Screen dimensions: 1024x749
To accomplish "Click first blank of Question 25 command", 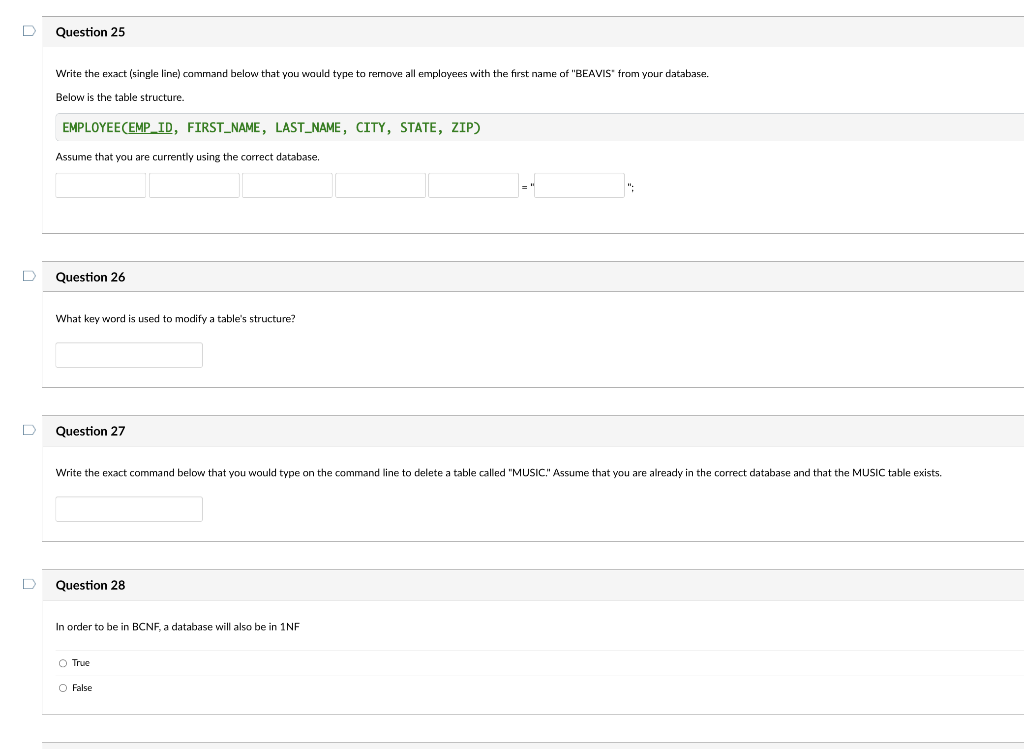I will (x=101, y=185).
